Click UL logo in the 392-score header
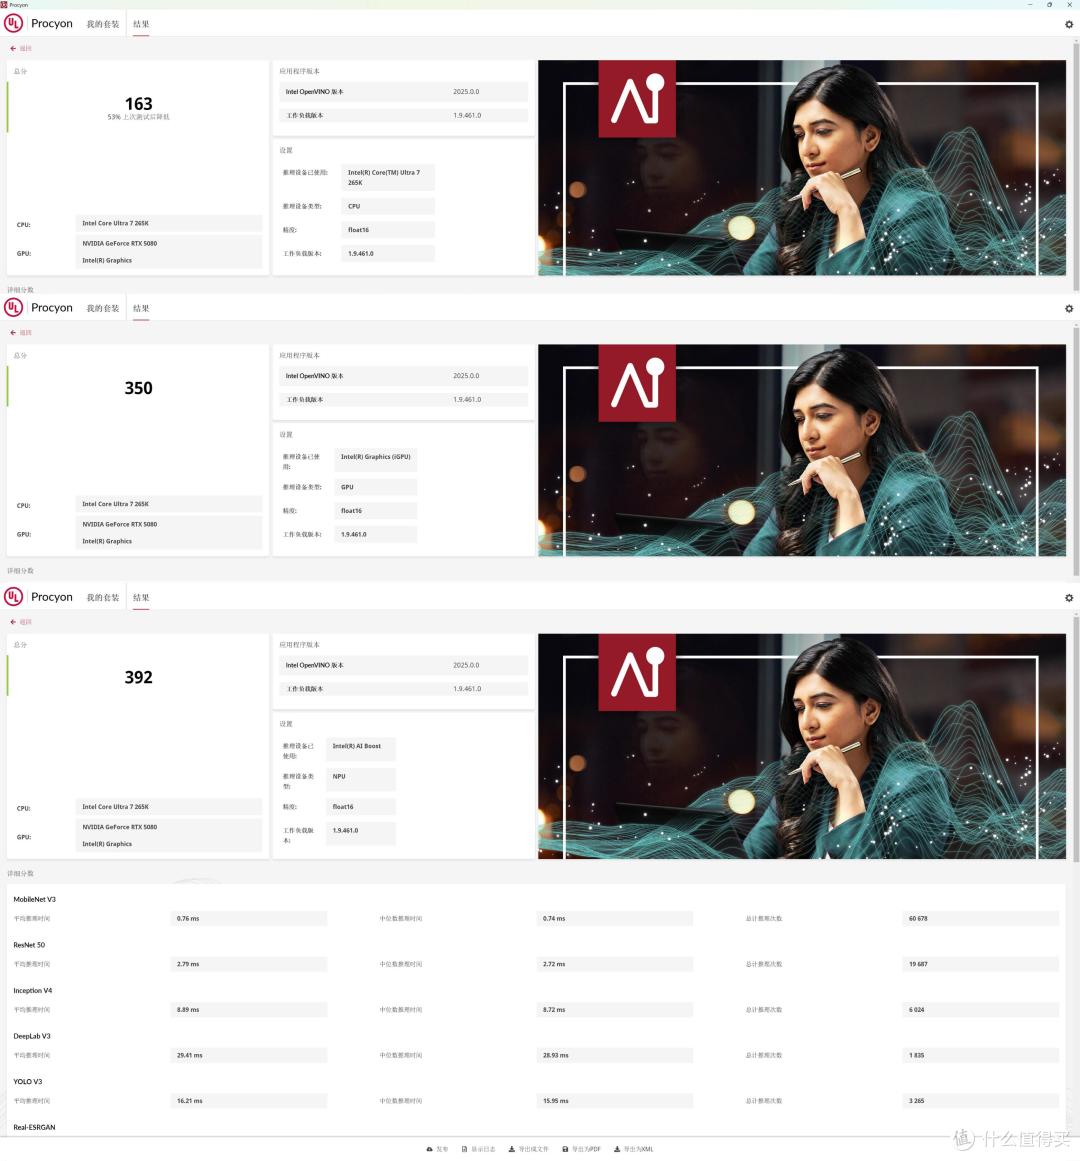 [13, 597]
